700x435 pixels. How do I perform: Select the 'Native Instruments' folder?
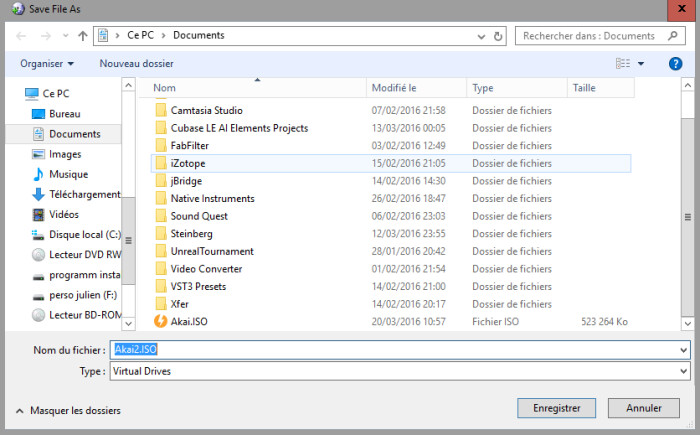pos(212,198)
